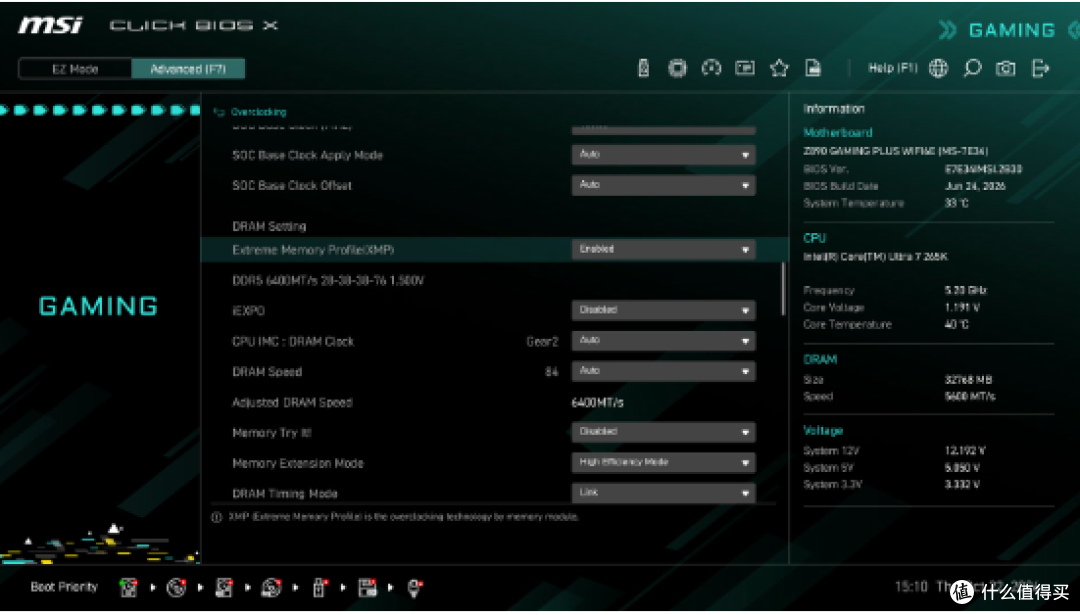Viewport: 1080px width, 615px height.
Task: Open CPU IMC : DRAM Clock dropdown
Action: [663, 341]
